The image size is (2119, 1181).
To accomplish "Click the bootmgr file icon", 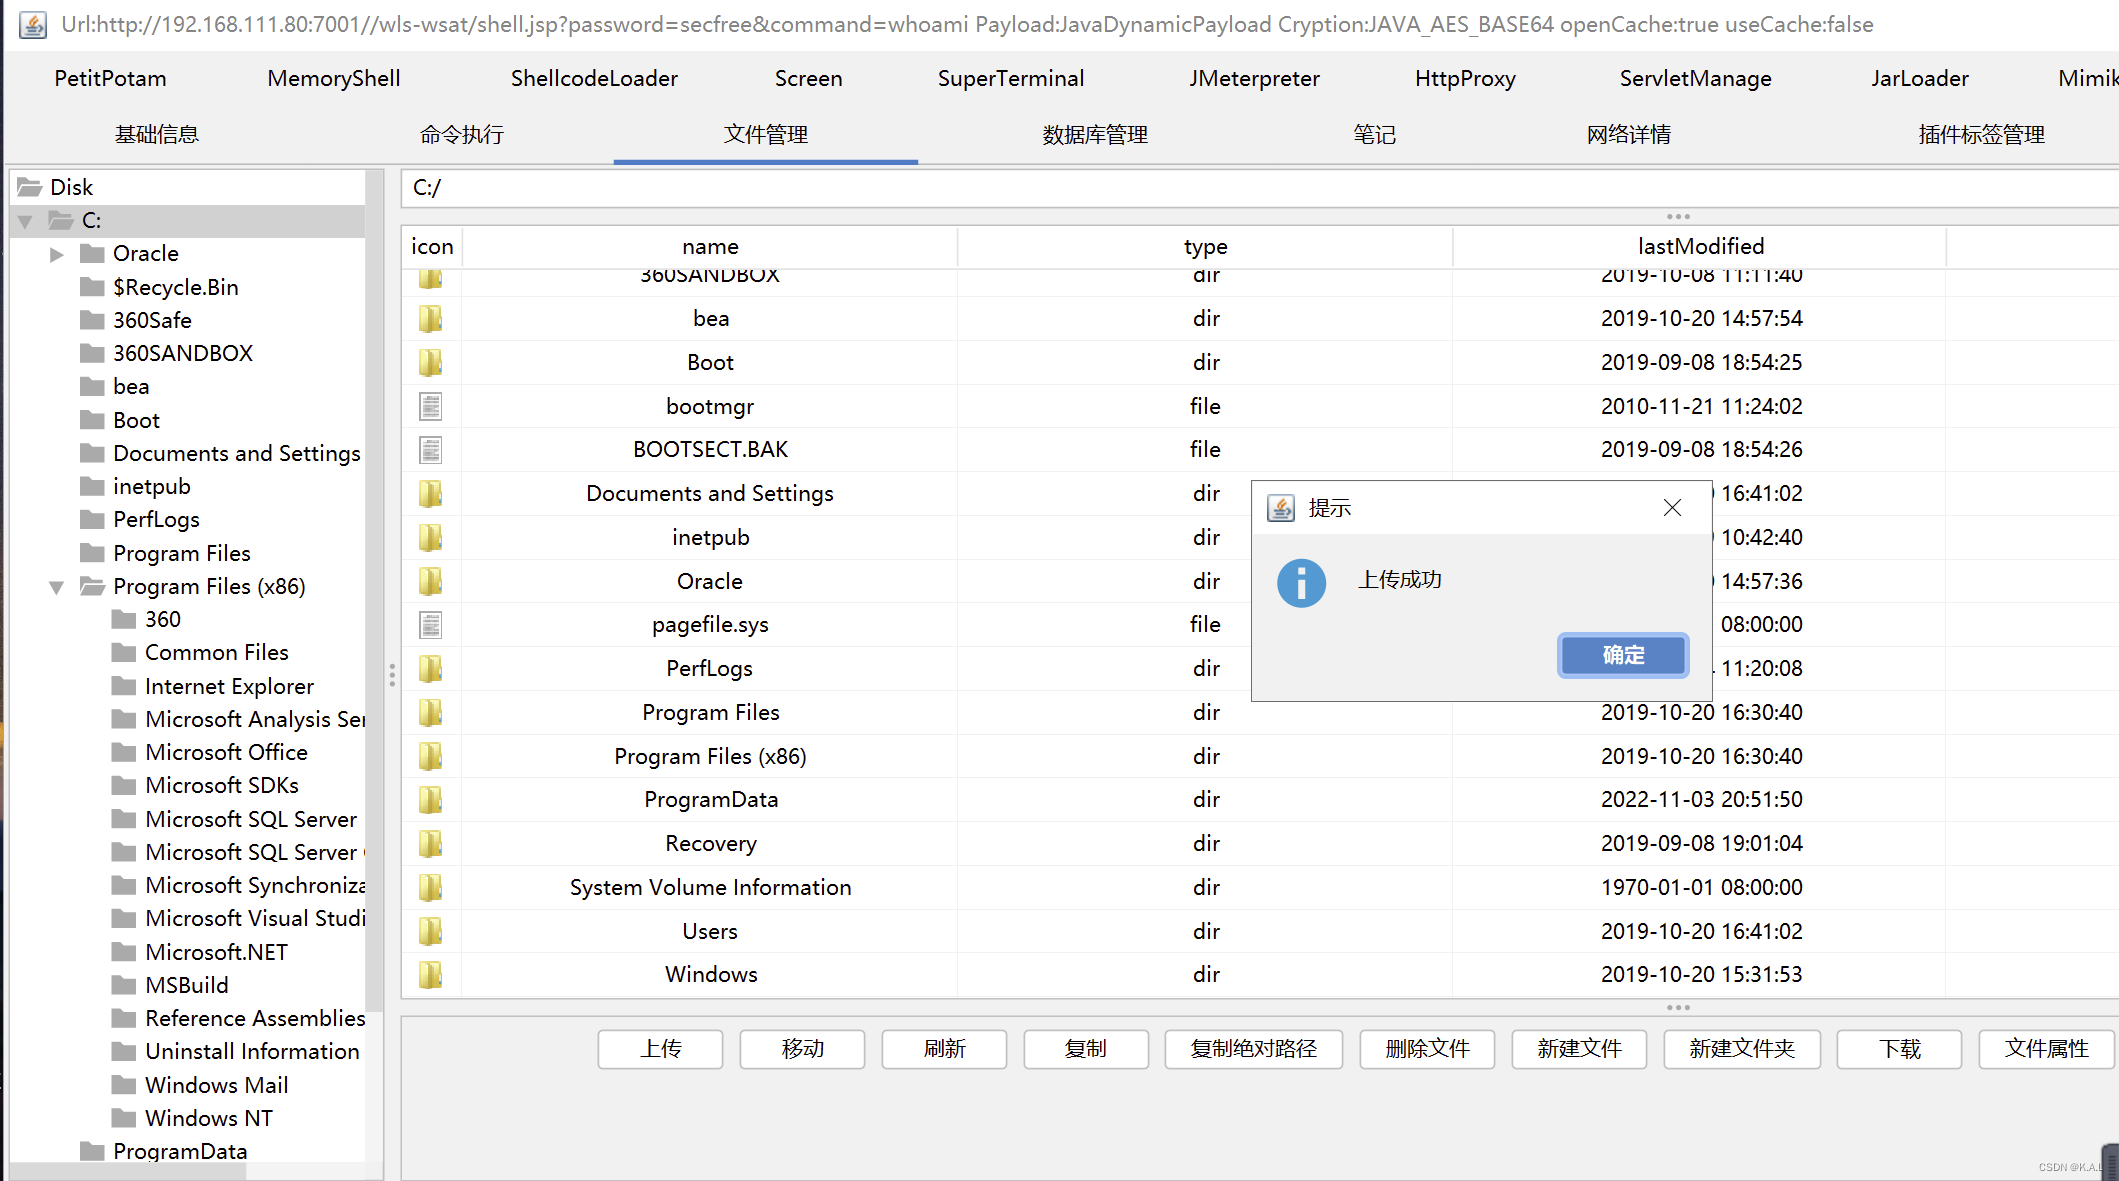I will [430, 406].
